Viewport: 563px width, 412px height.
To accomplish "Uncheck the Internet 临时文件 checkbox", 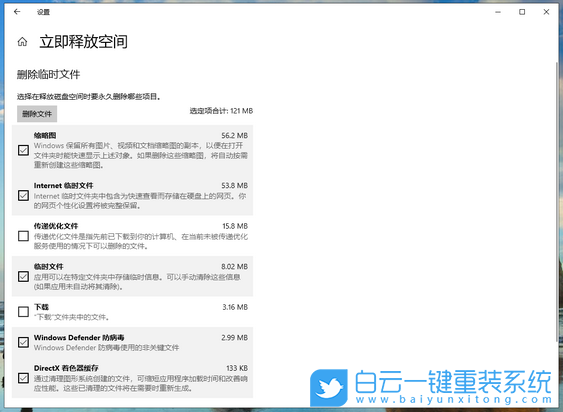I will pyautogui.click(x=23, y=195).
